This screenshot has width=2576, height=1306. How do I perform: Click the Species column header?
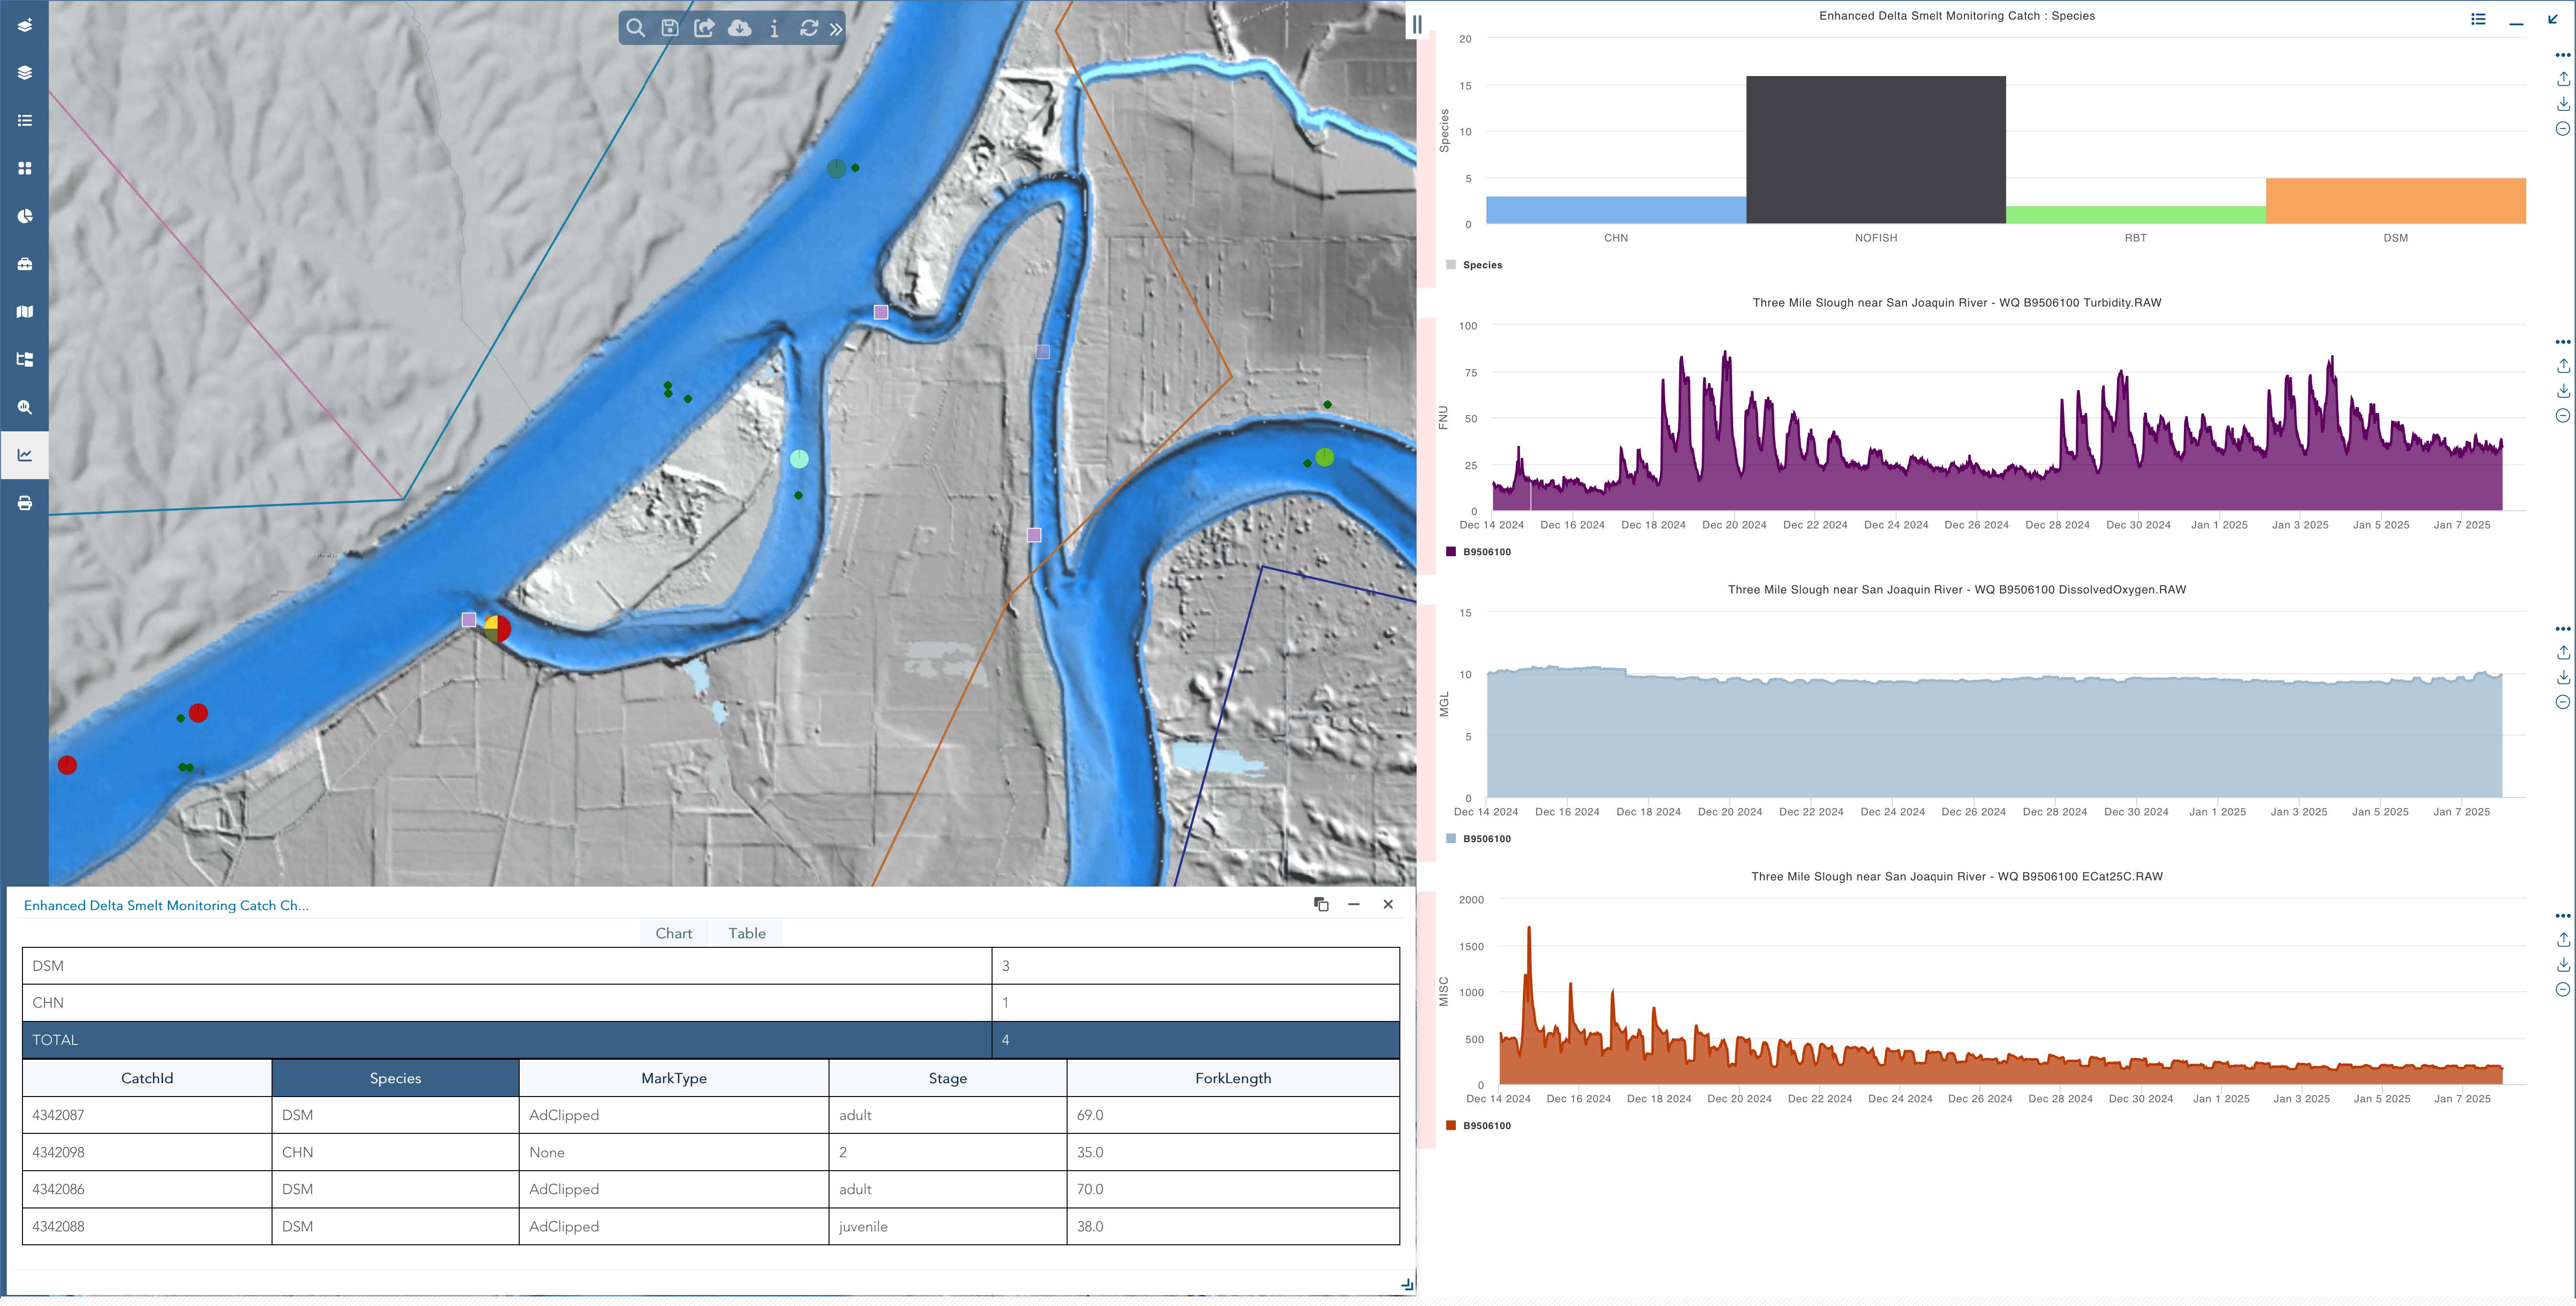(395, 1078)
